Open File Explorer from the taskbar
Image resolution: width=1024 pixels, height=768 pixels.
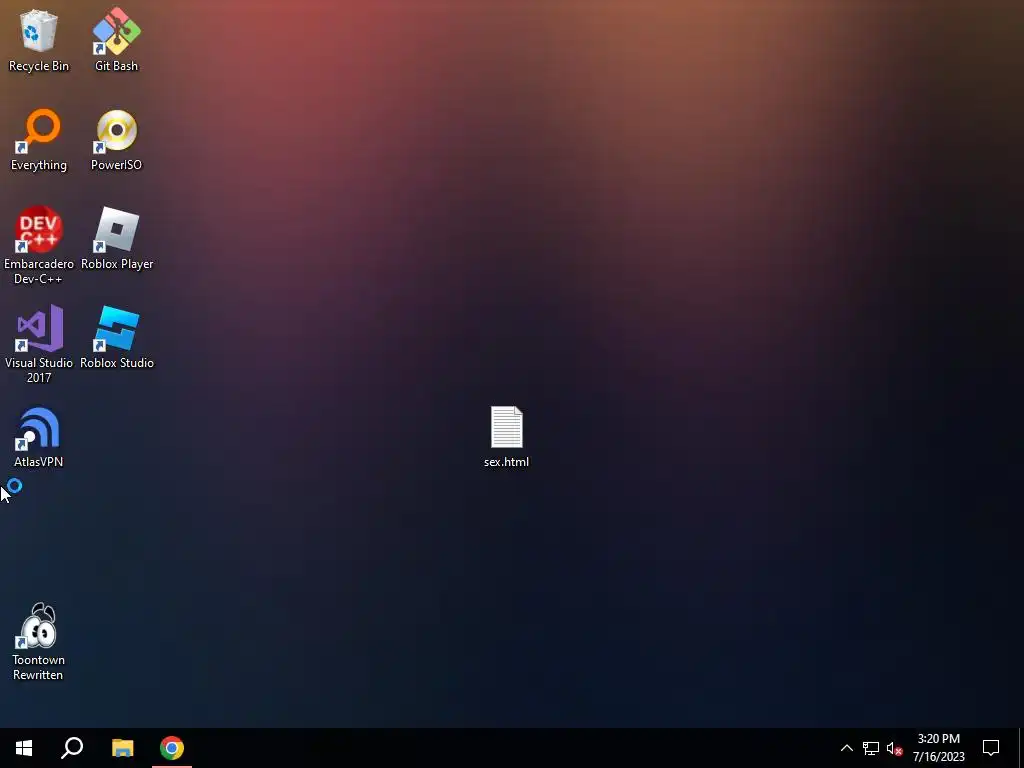(122, 748)
